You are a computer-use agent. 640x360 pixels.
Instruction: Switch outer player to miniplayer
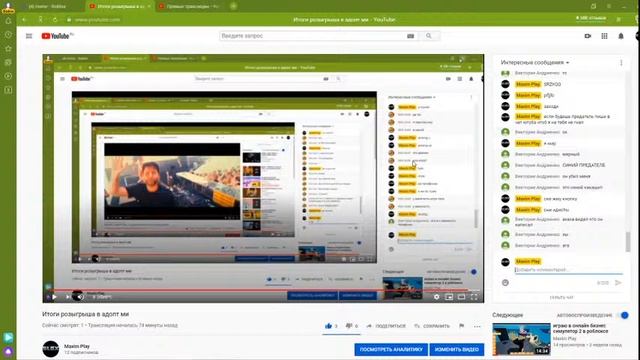coord(449,297)
